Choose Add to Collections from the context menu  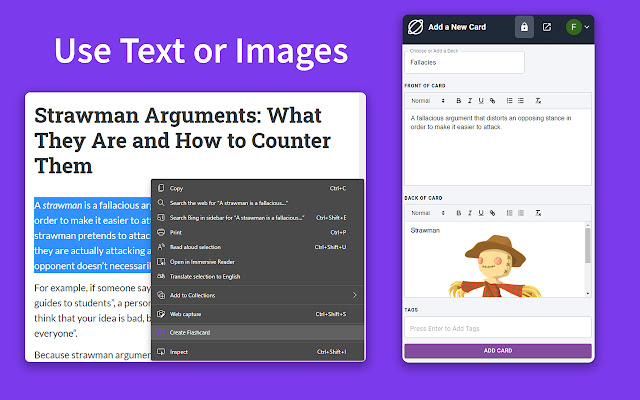[257, 295]
